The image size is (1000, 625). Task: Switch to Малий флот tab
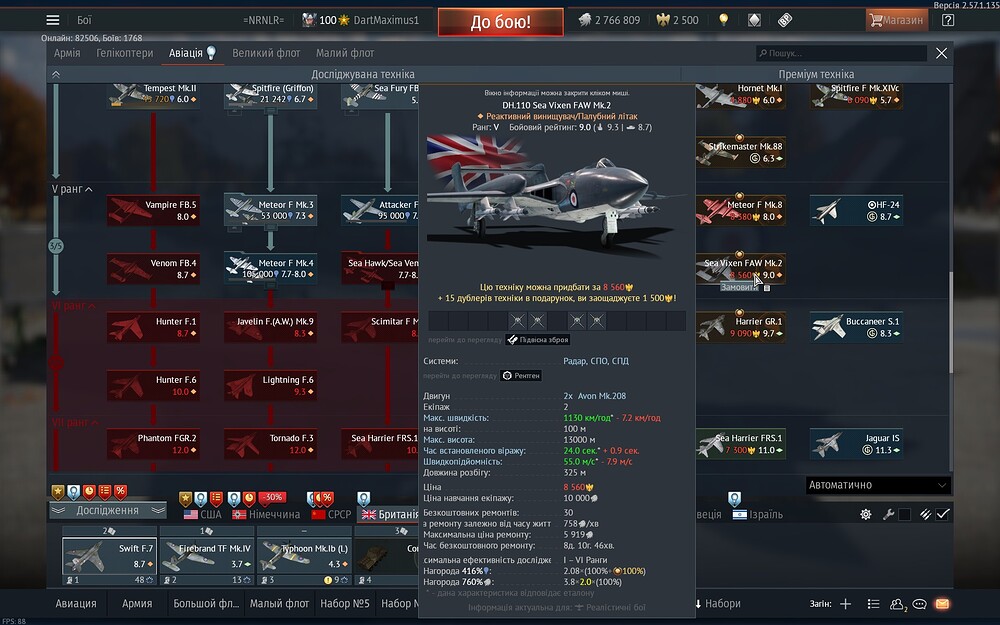coord(345,53)
